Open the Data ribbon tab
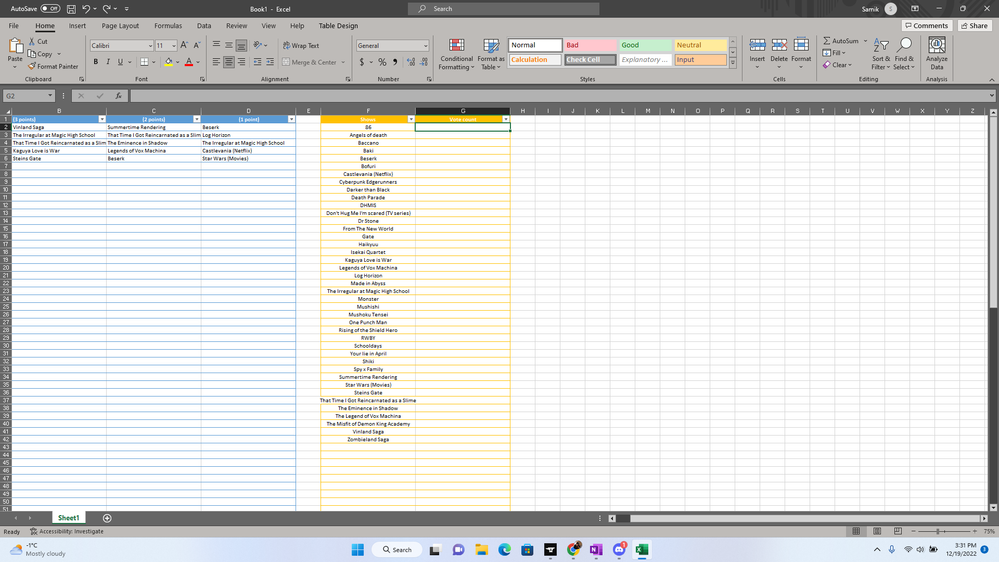 coord(204,25)
